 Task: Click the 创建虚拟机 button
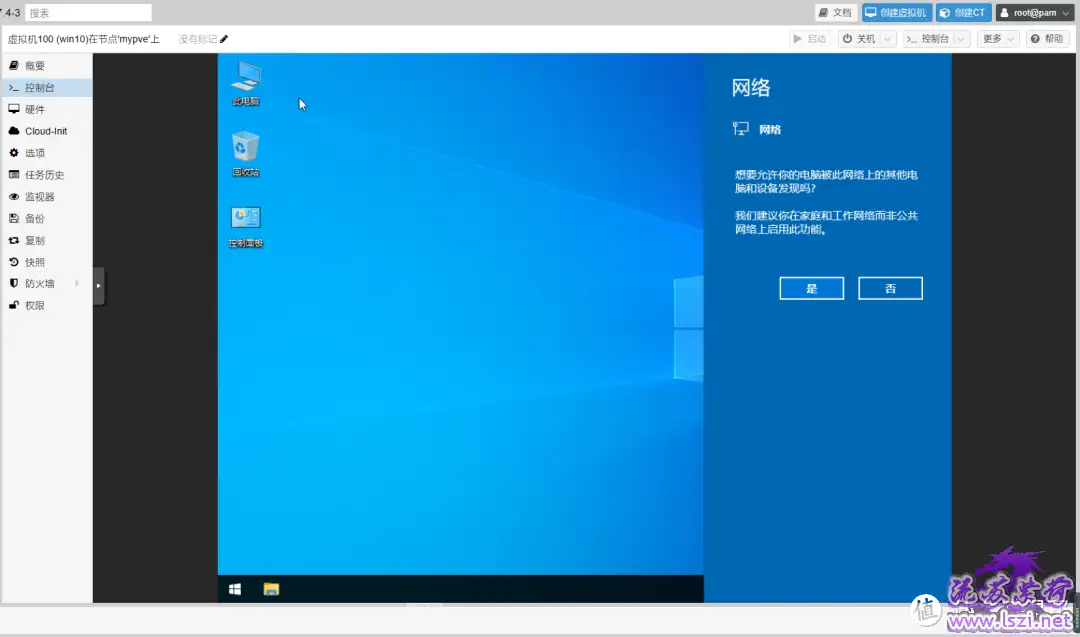click(896, 12)
